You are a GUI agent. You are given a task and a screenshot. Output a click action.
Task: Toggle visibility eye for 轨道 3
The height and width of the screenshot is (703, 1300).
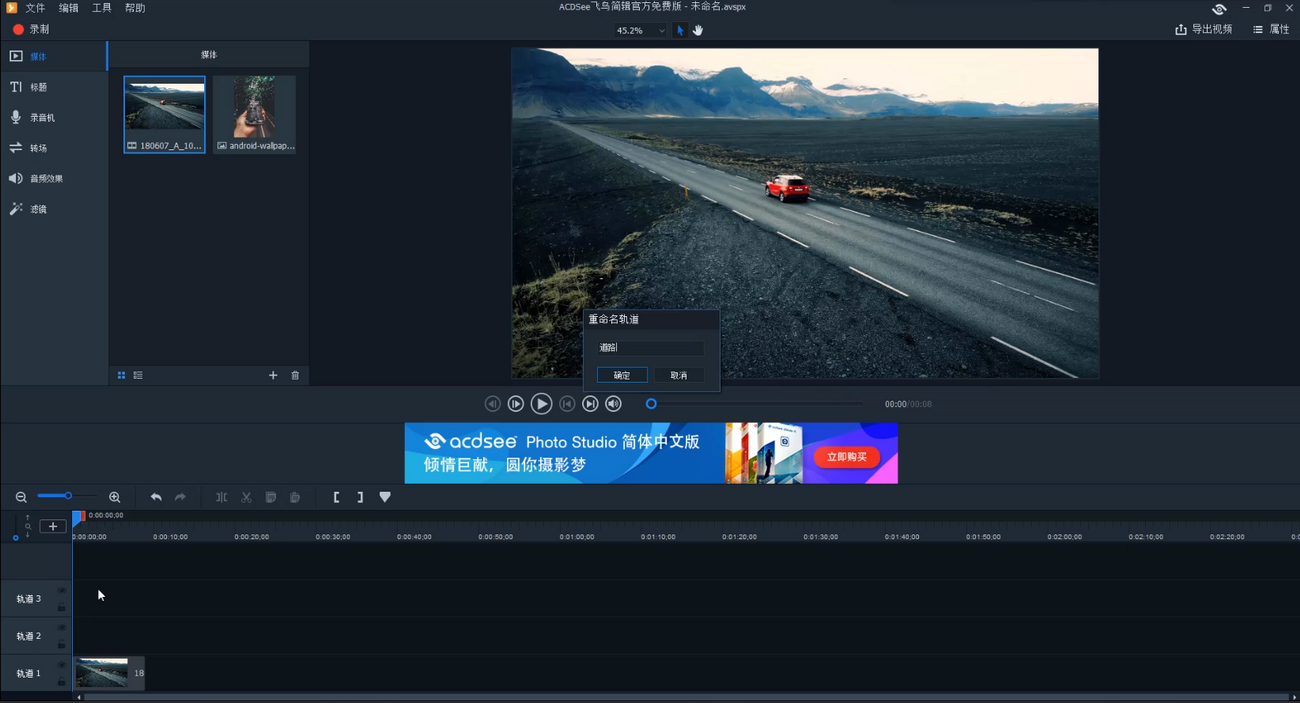[62, 591]
